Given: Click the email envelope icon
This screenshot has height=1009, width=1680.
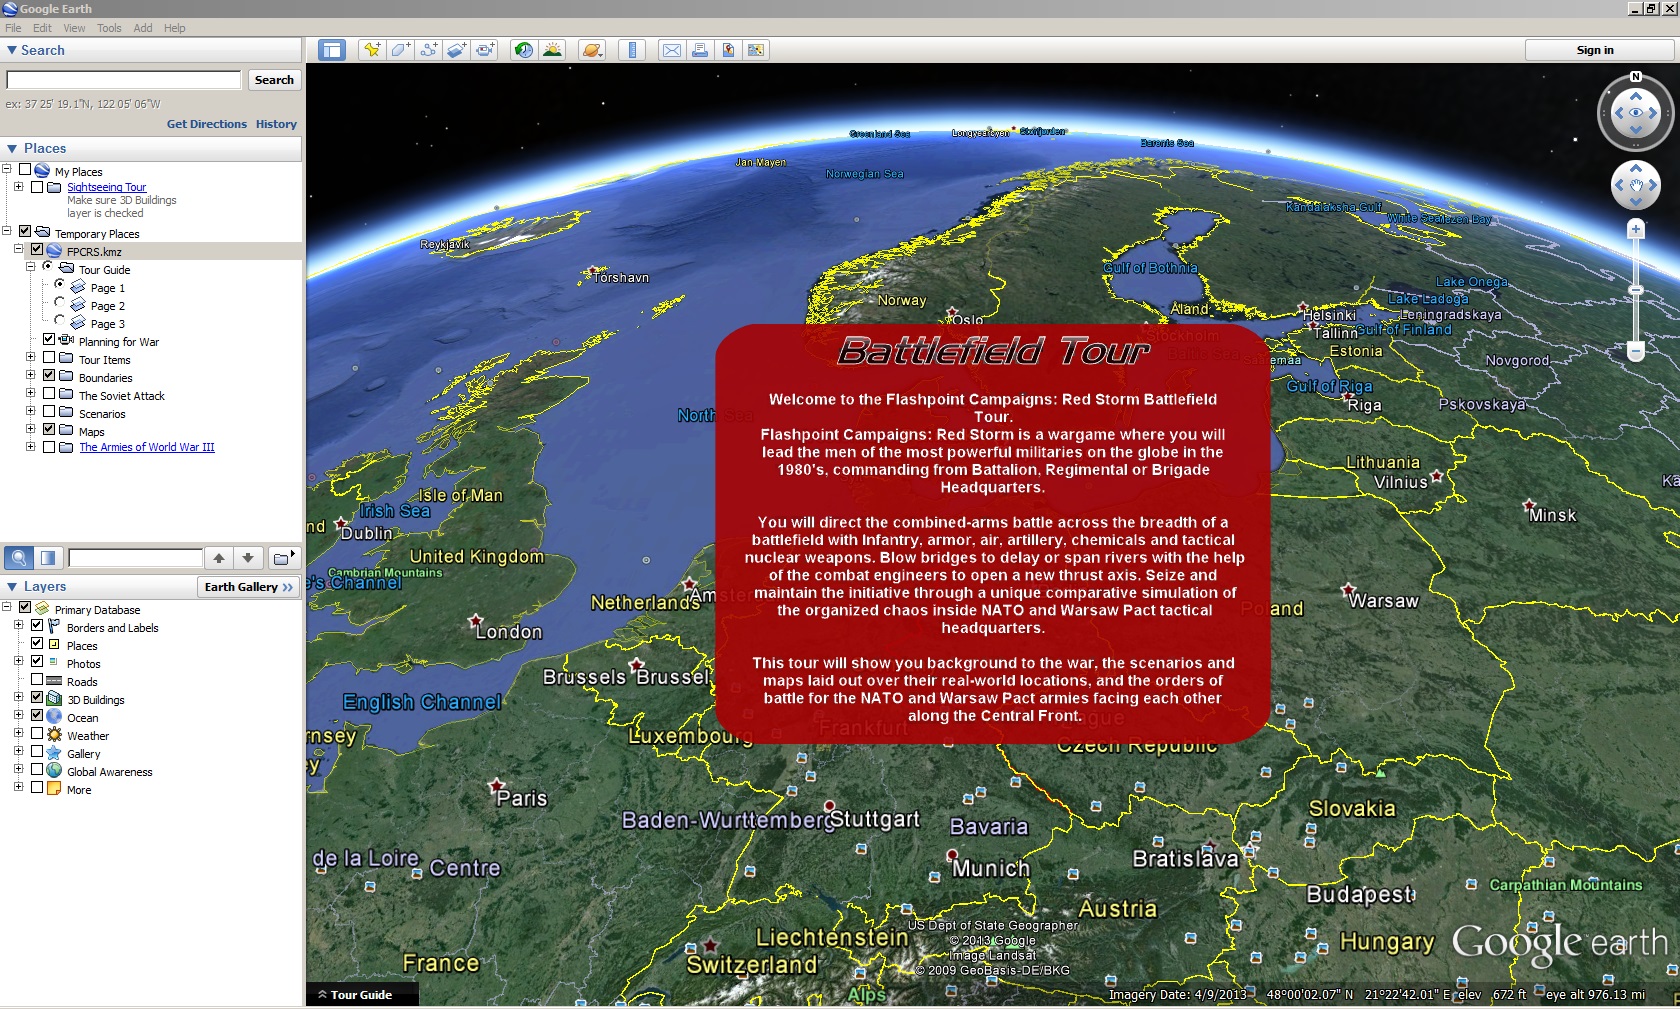Looking at the screenshot, I should [x=672, y=50].
